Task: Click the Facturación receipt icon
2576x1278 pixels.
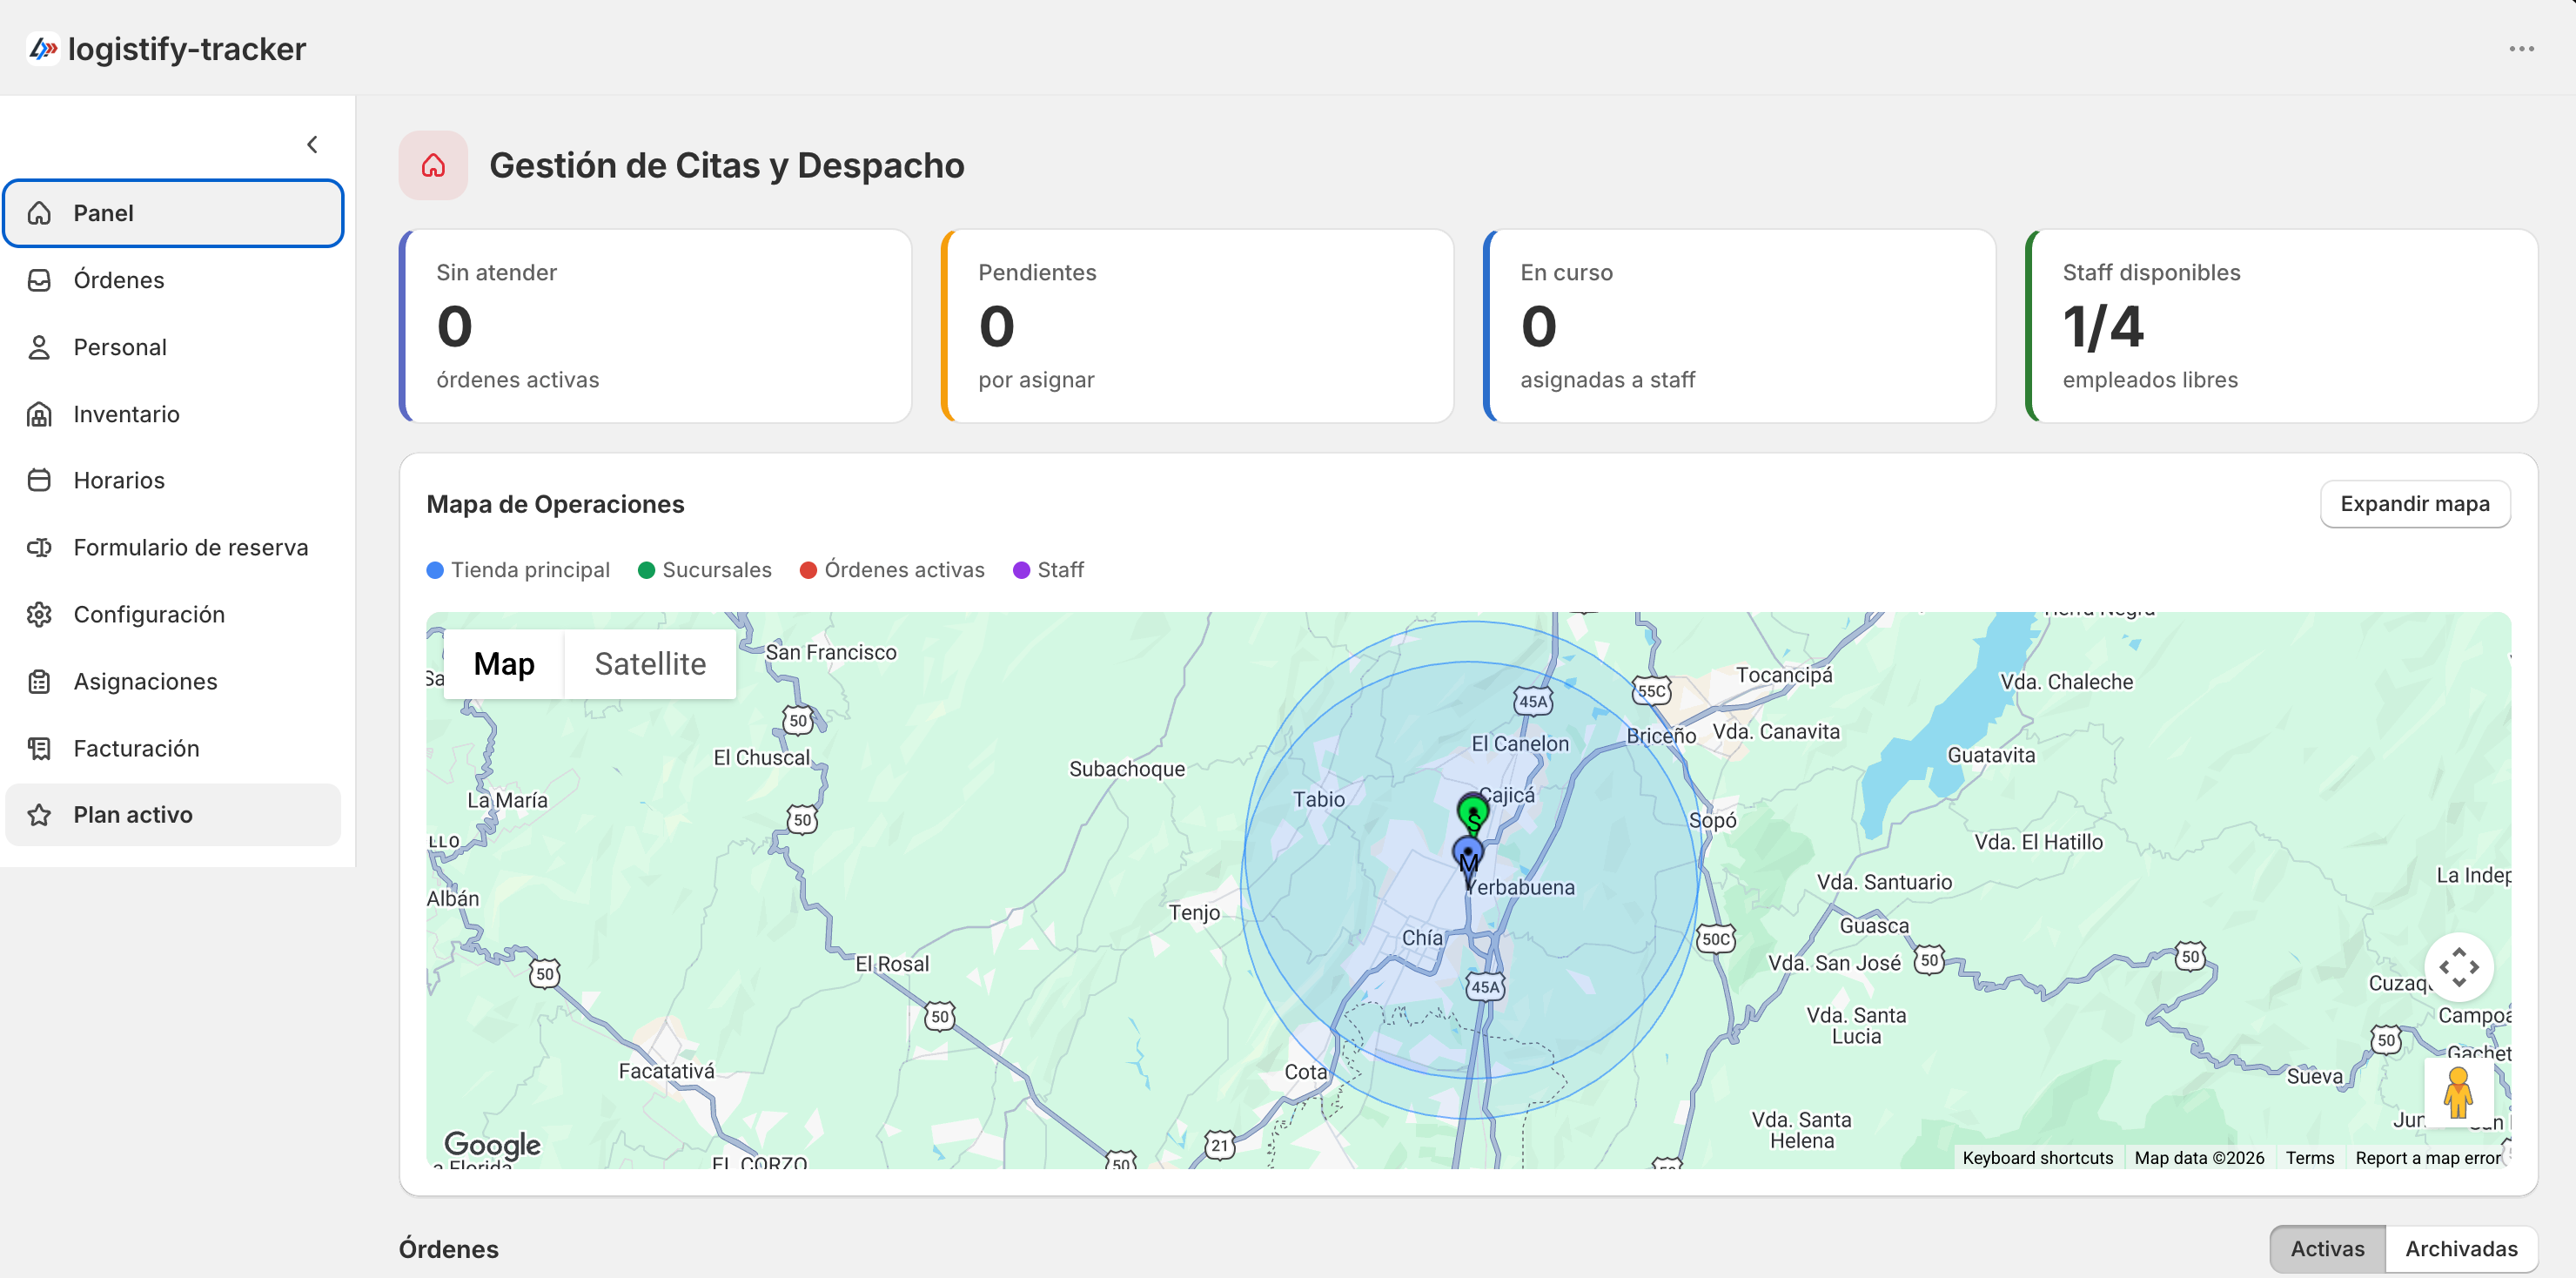Action: (x=39, y=748)
